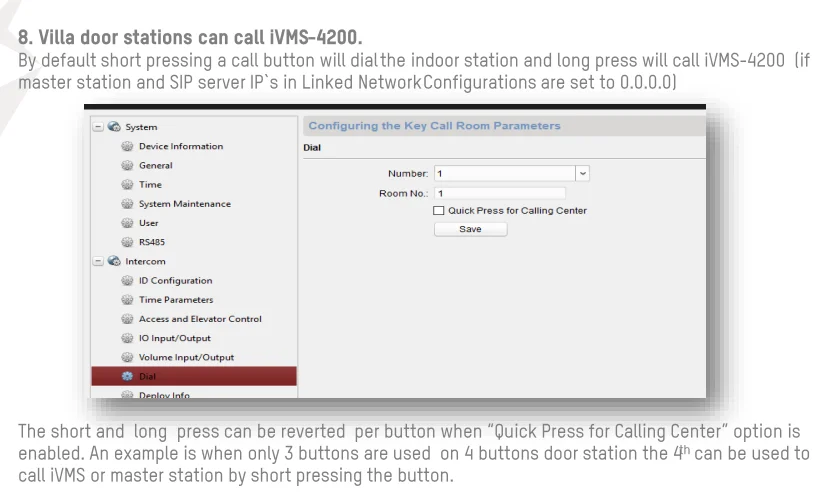Open Access and Elevator Control
This screenshot has width=835, height=500.
click(200, 319)
